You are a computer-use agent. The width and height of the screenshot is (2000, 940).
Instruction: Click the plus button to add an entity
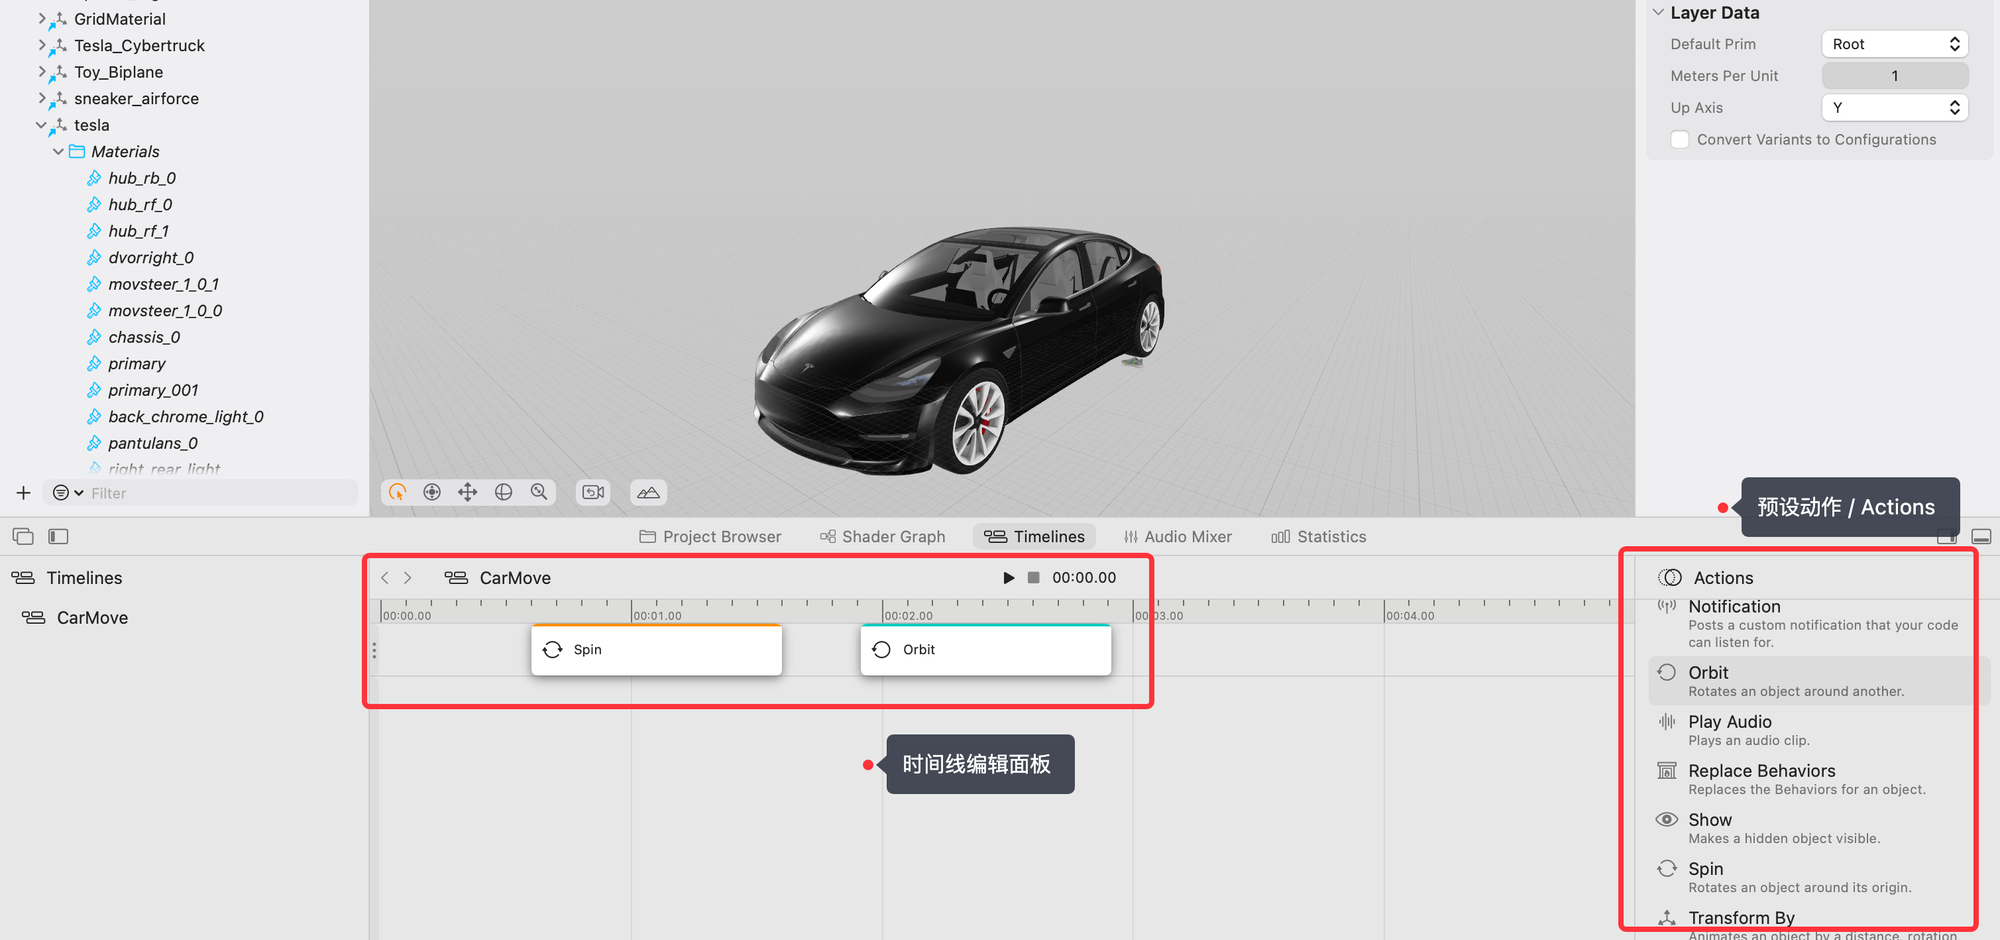click(x=24, y=493)
